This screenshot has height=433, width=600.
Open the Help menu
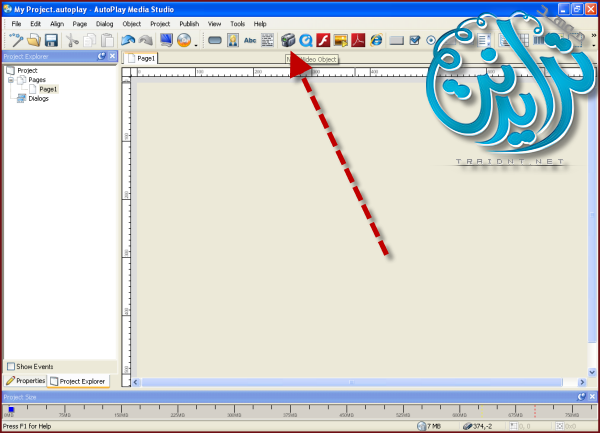pos(260,24)
